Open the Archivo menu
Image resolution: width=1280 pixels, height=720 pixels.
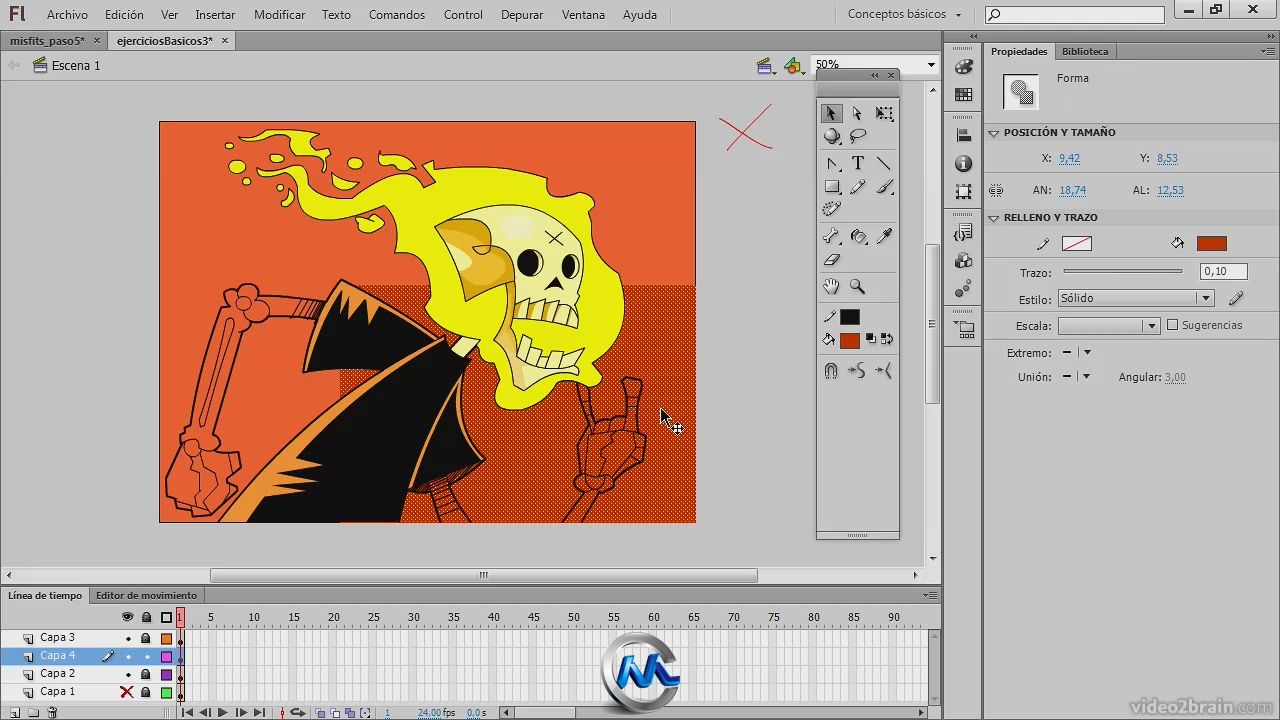[67, 15]
